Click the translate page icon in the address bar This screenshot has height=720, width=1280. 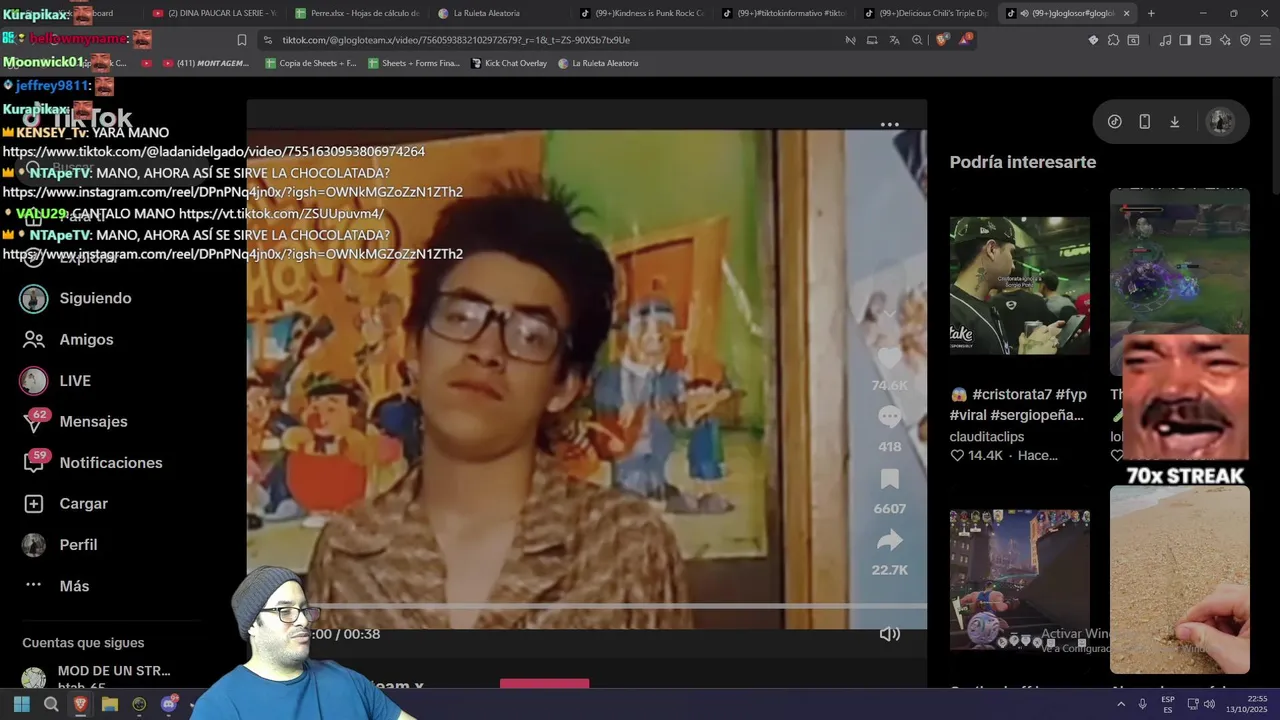tap(894, 40)
